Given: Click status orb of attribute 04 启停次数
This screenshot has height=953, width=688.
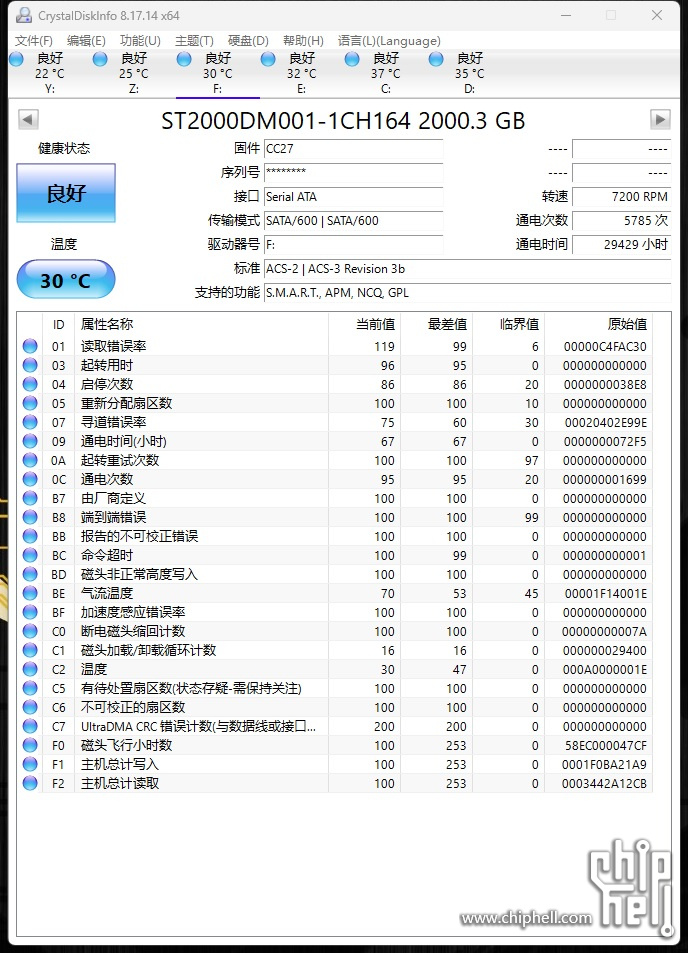Looking at the screenshot, I should tap(30, 384).
